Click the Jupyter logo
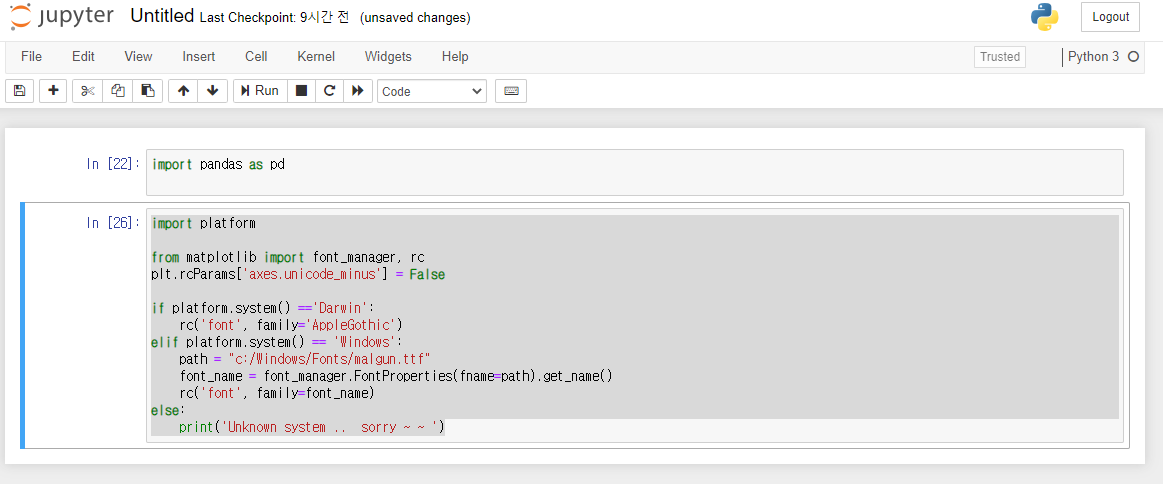This screenshot has height=484, width=1163. 62,16
